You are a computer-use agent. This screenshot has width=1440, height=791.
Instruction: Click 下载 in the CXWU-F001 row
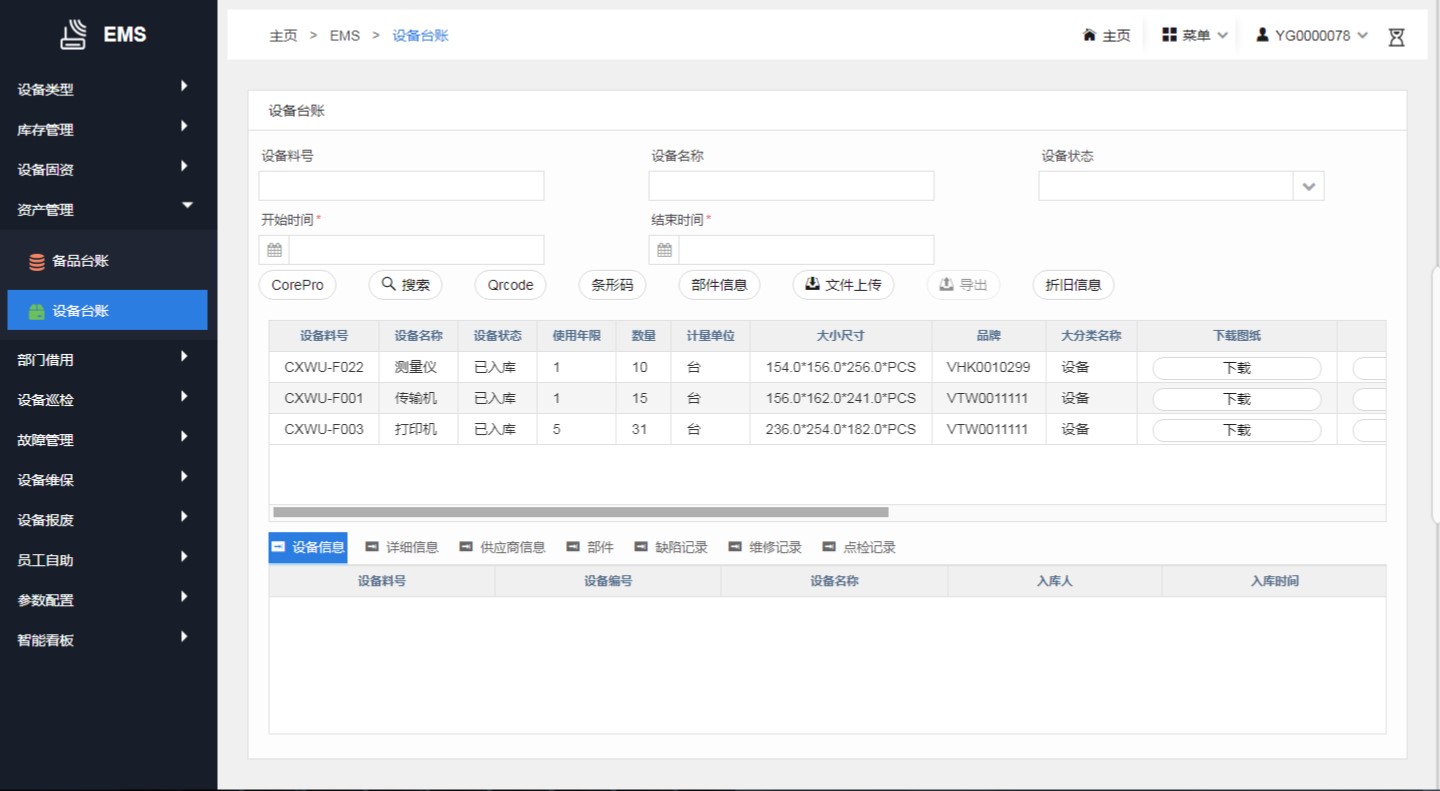(x=1237, y=399)
